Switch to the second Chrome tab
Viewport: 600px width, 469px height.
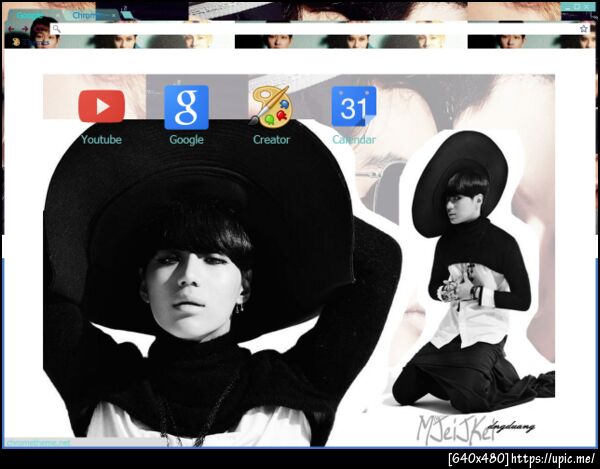[90, 15]
